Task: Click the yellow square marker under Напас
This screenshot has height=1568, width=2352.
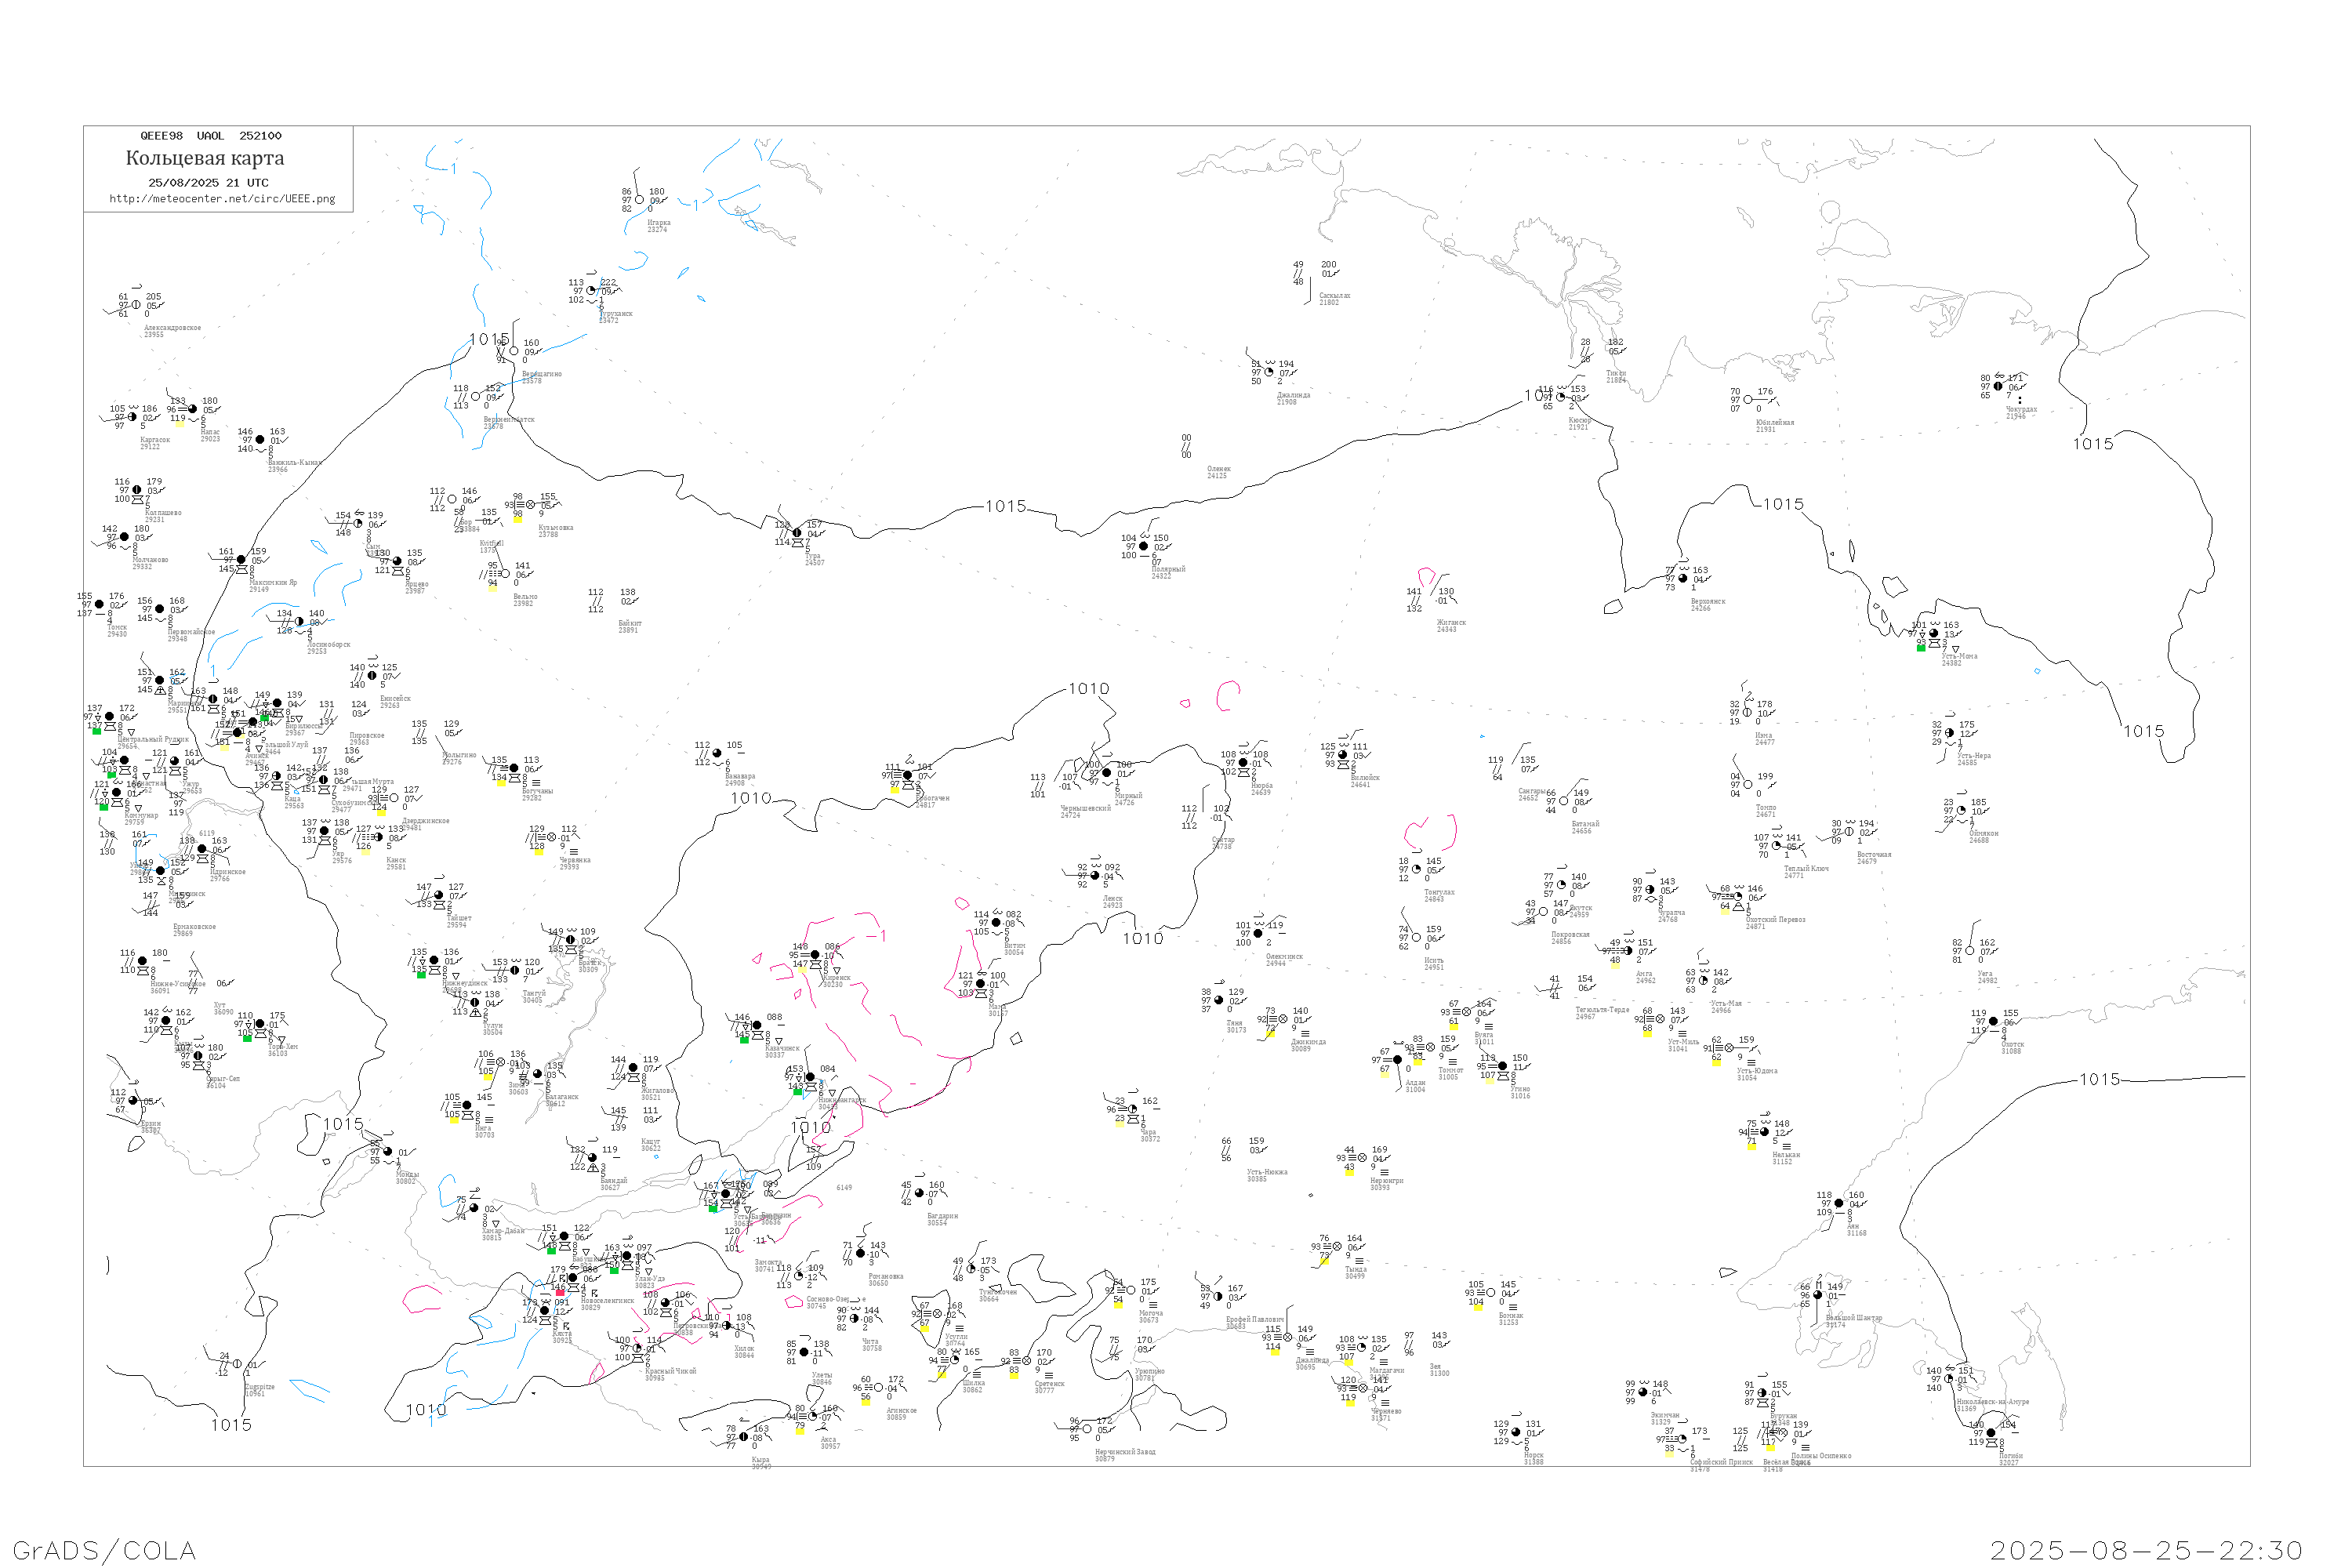Action: [x=180, y=423]
